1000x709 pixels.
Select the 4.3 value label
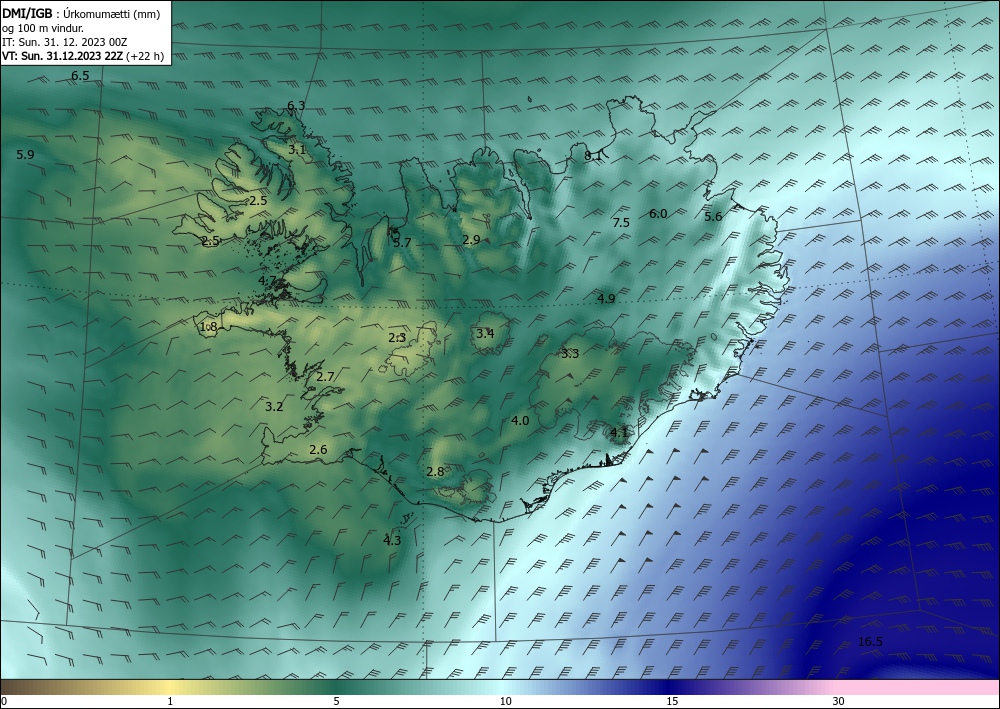(392, 541)
